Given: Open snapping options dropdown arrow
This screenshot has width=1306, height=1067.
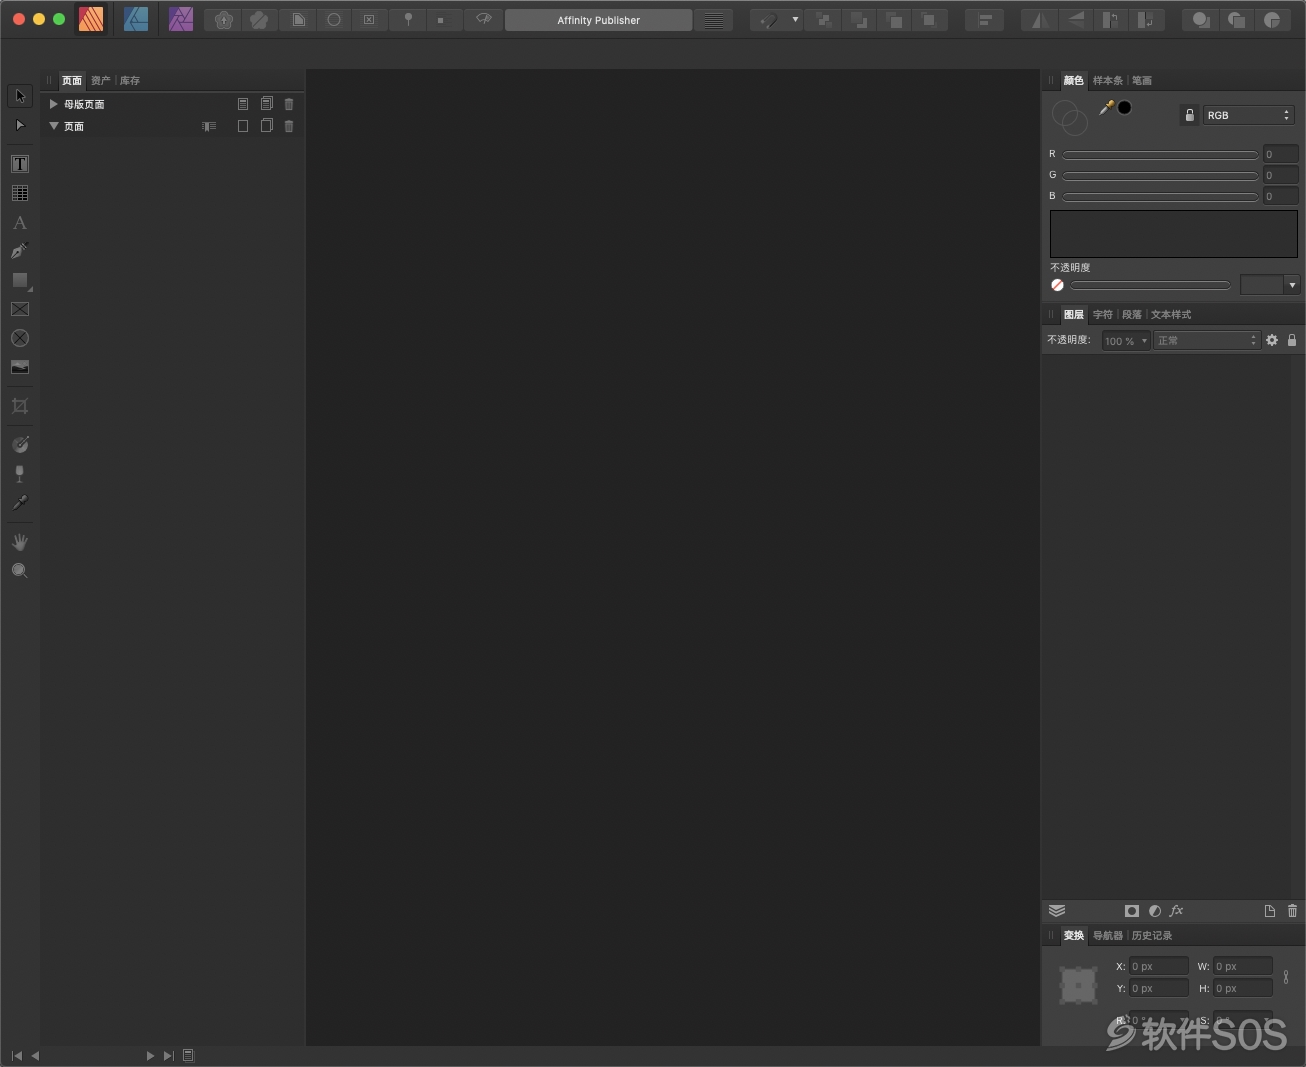Looking at the screenshot, I should point(795,20).
